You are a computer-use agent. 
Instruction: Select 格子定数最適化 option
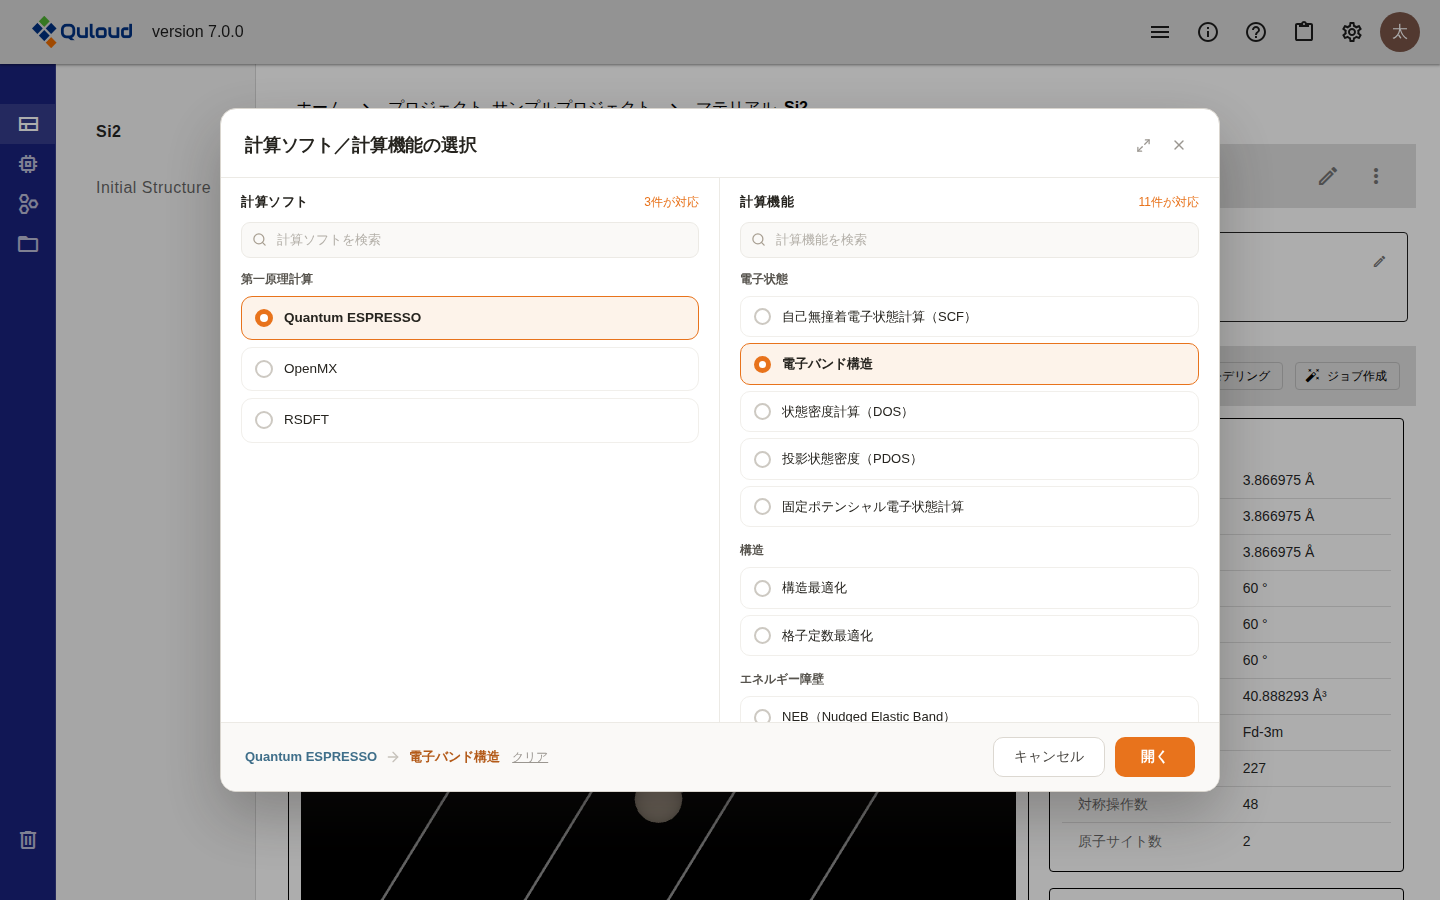tap(969, 636)
